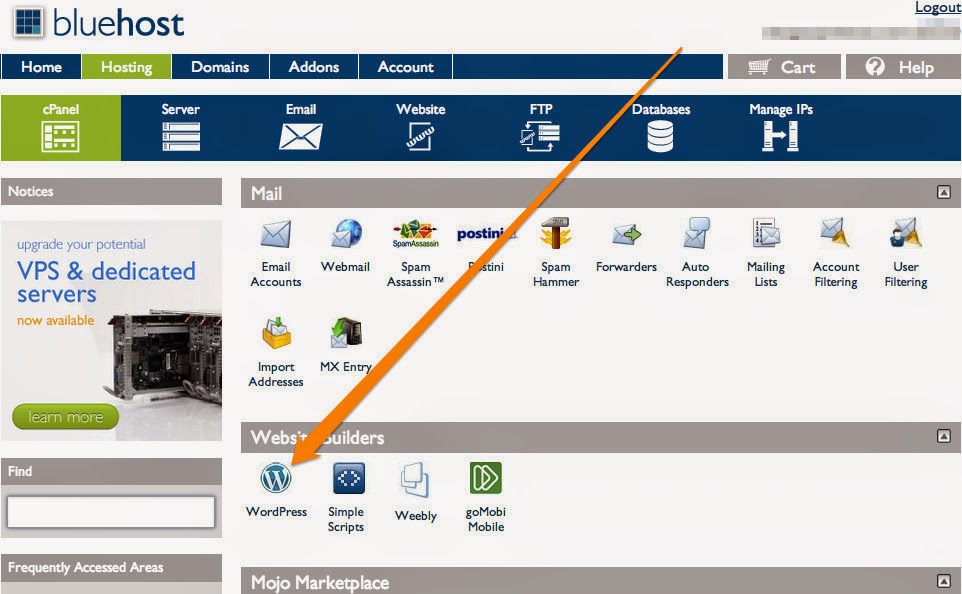Click the Frequently Accessed Areas header
The width and height of the screenshot is (962, 594).
click(112, 568)
